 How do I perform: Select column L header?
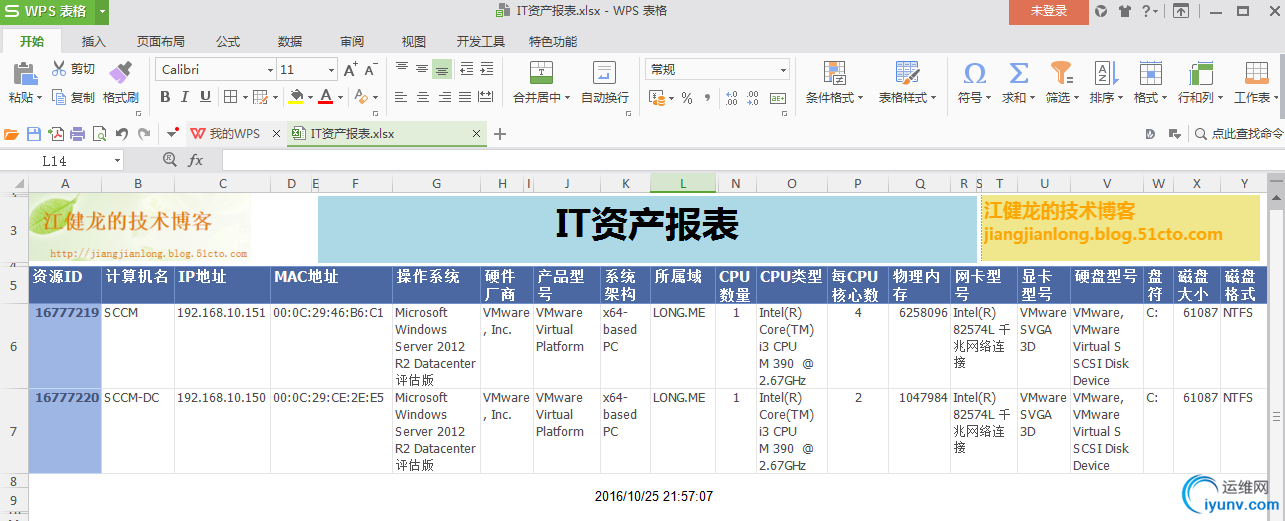point(683,183)
